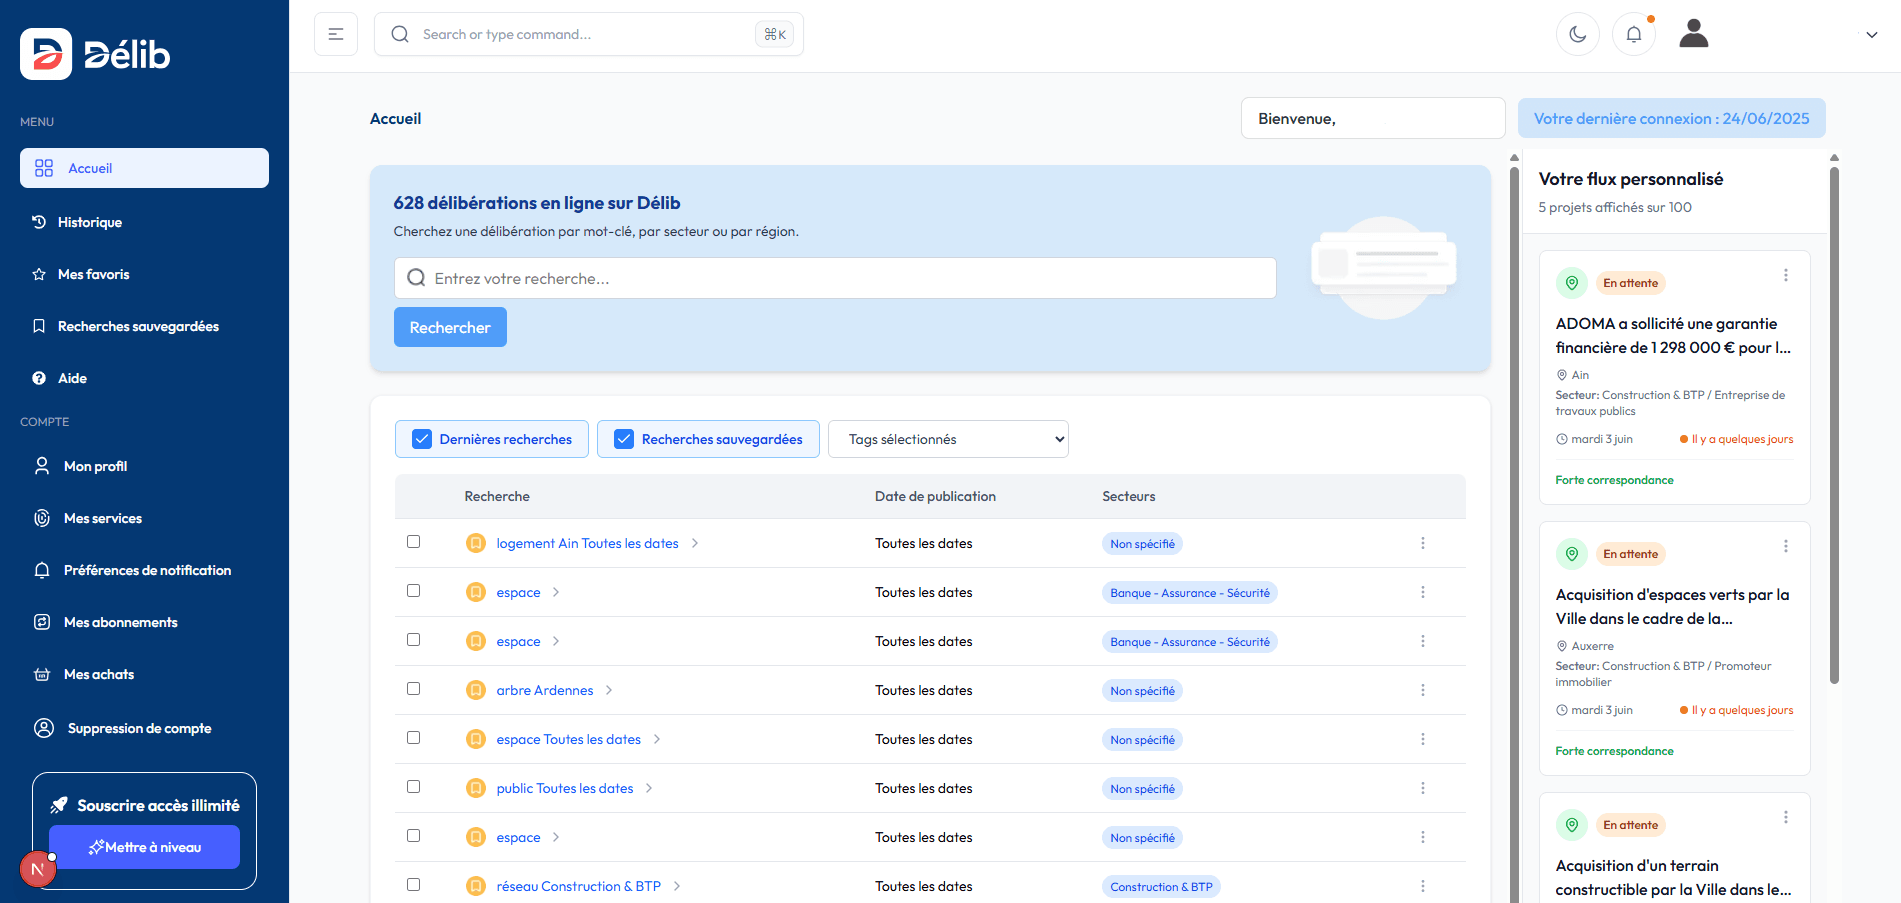Open the notifications bell icon
1901x903 pixels.
(1633, 34)
